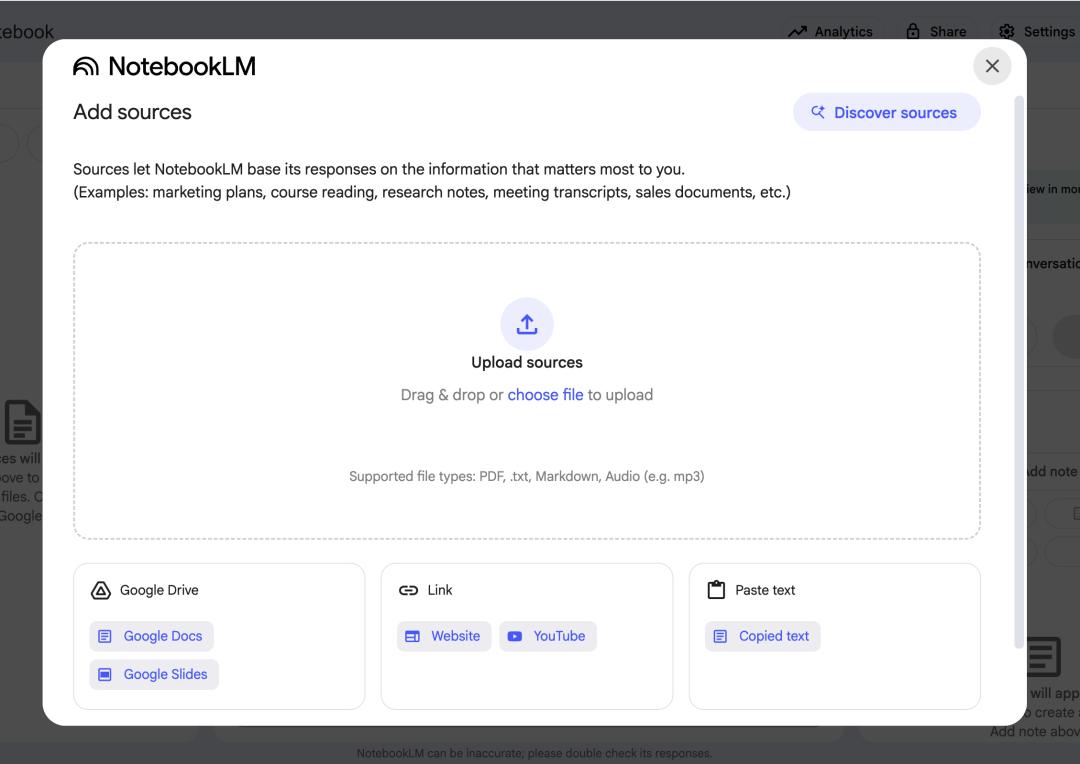The image size is (1080, 764).
Task: Close the Add sources dialog
Action: (x=992, y=66)
